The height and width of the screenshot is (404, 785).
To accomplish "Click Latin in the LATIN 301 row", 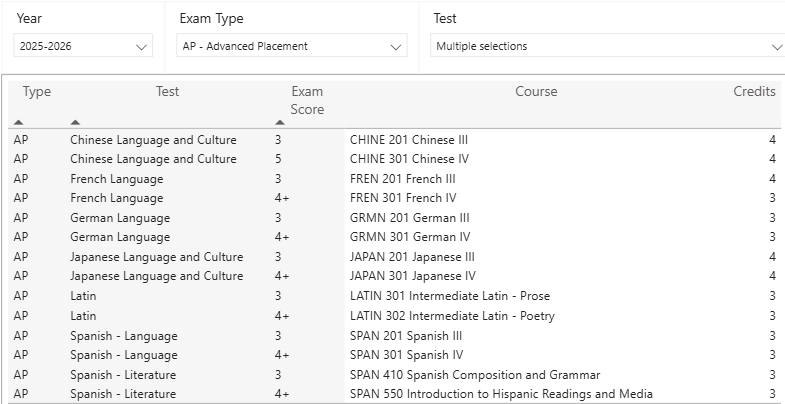I will click(83, 296).
